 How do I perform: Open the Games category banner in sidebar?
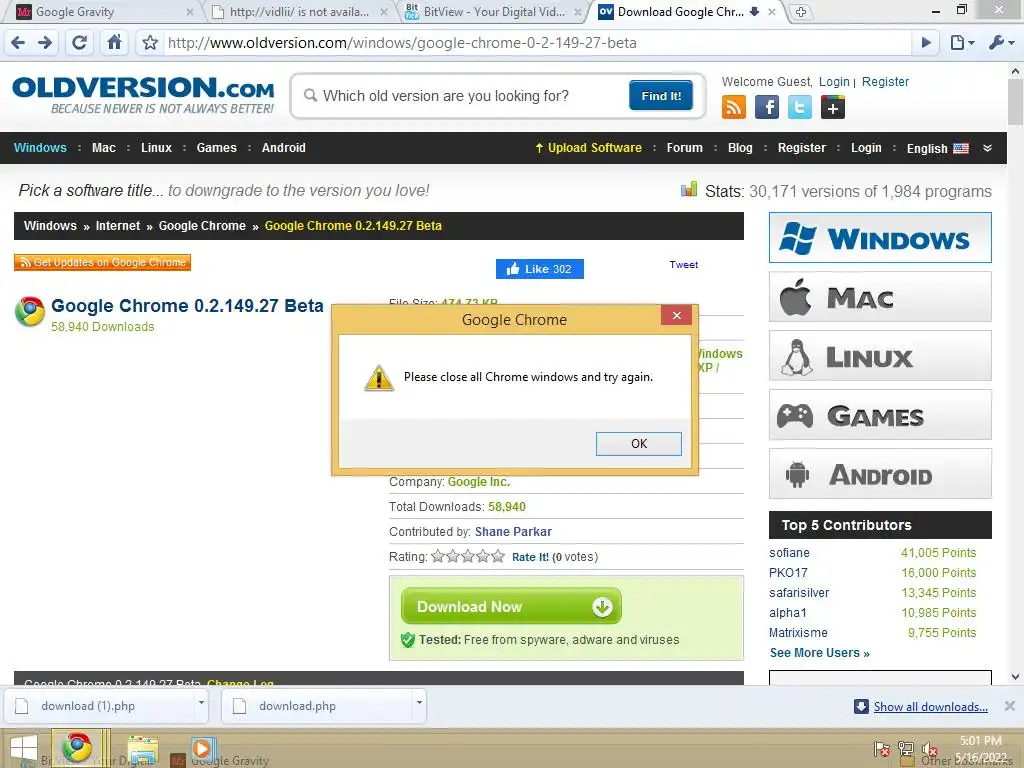point(880,415)
